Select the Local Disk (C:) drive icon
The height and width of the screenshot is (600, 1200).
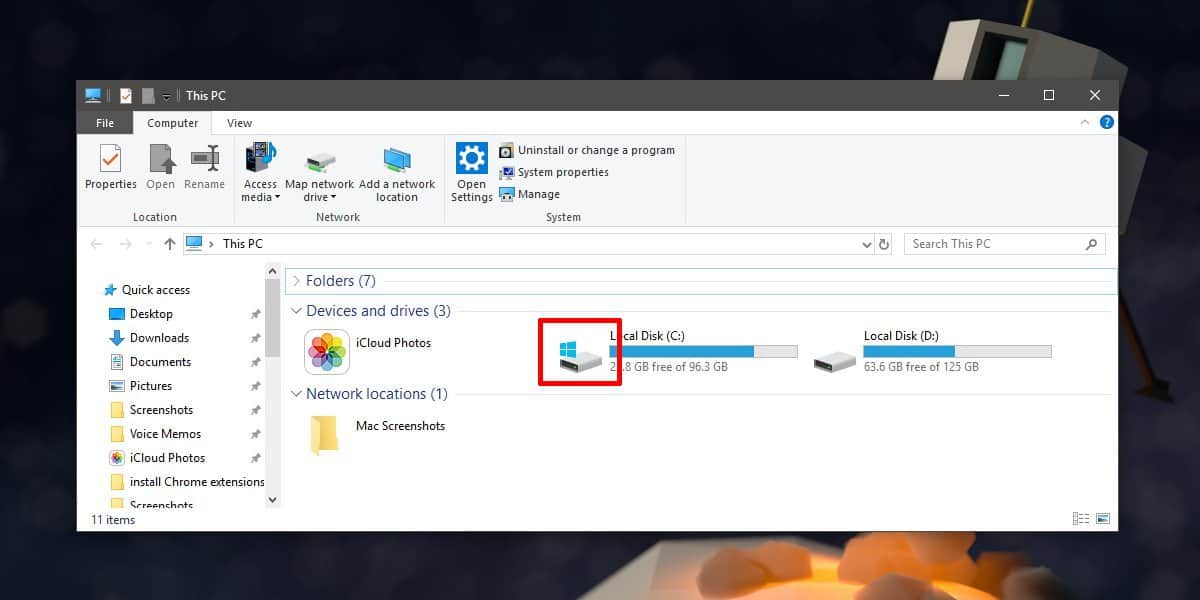(x=581, y=355)
